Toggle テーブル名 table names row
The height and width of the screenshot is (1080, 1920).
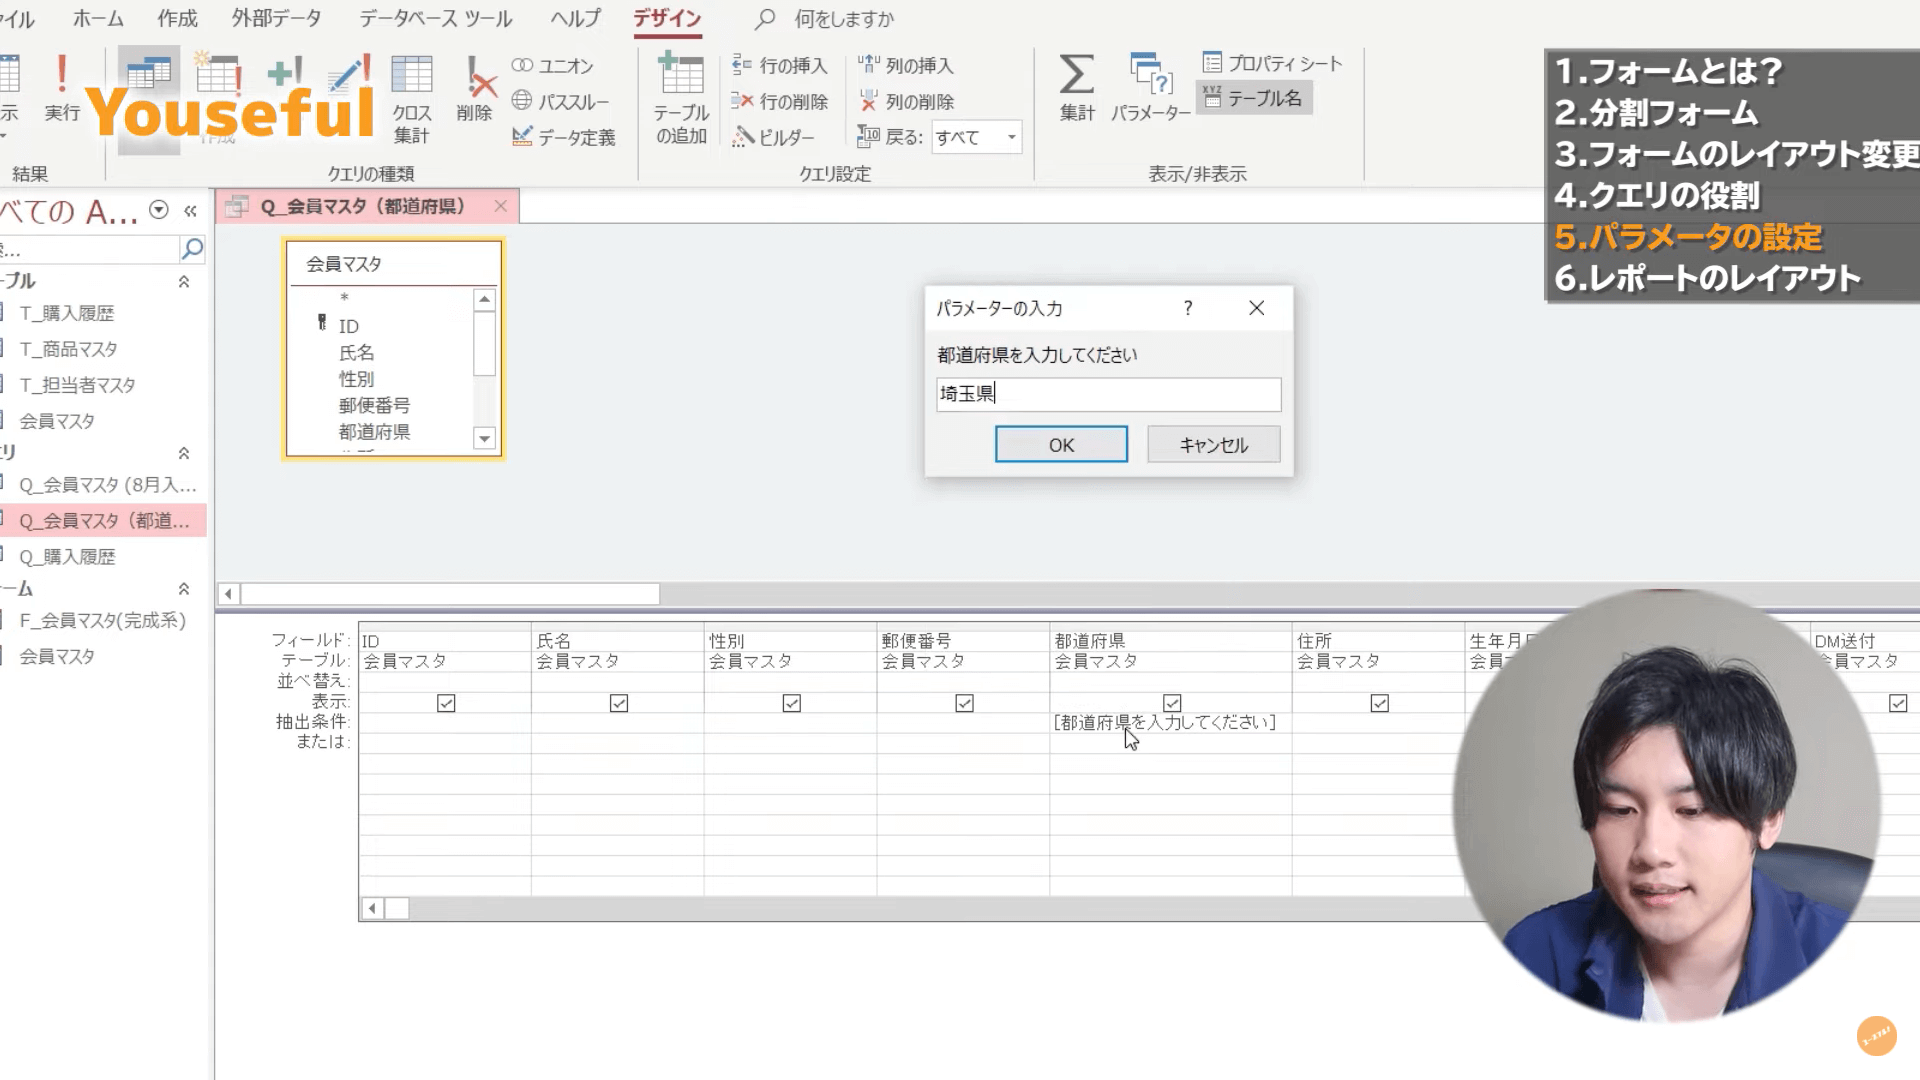tap(1254, 98)
